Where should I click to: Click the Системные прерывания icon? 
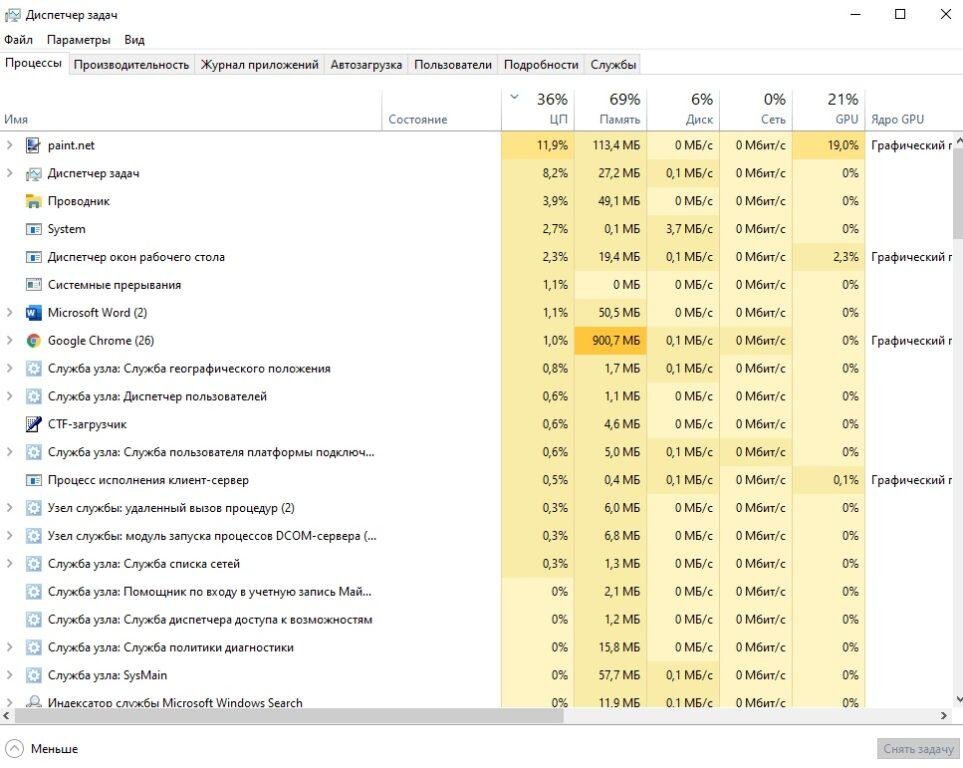pos(33,285)
